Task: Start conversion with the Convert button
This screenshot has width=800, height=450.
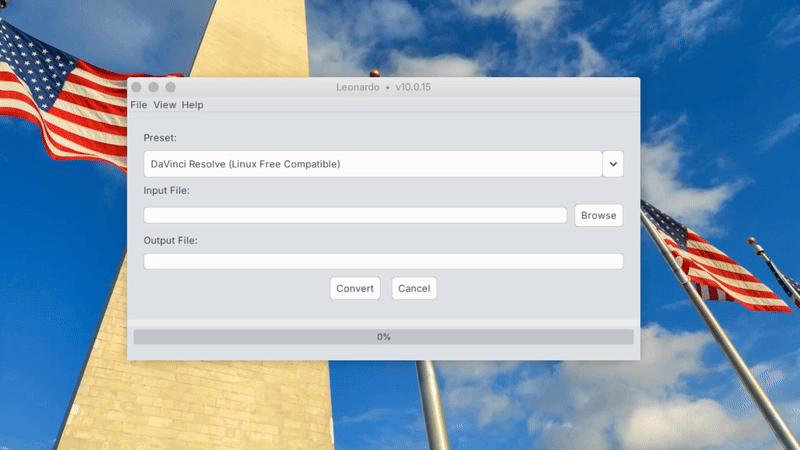Action: coord(355,288)
